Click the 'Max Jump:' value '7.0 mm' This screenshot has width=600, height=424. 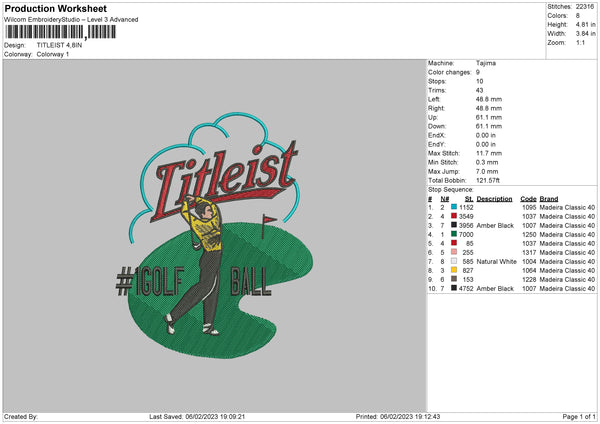click(x=487, y=171)
